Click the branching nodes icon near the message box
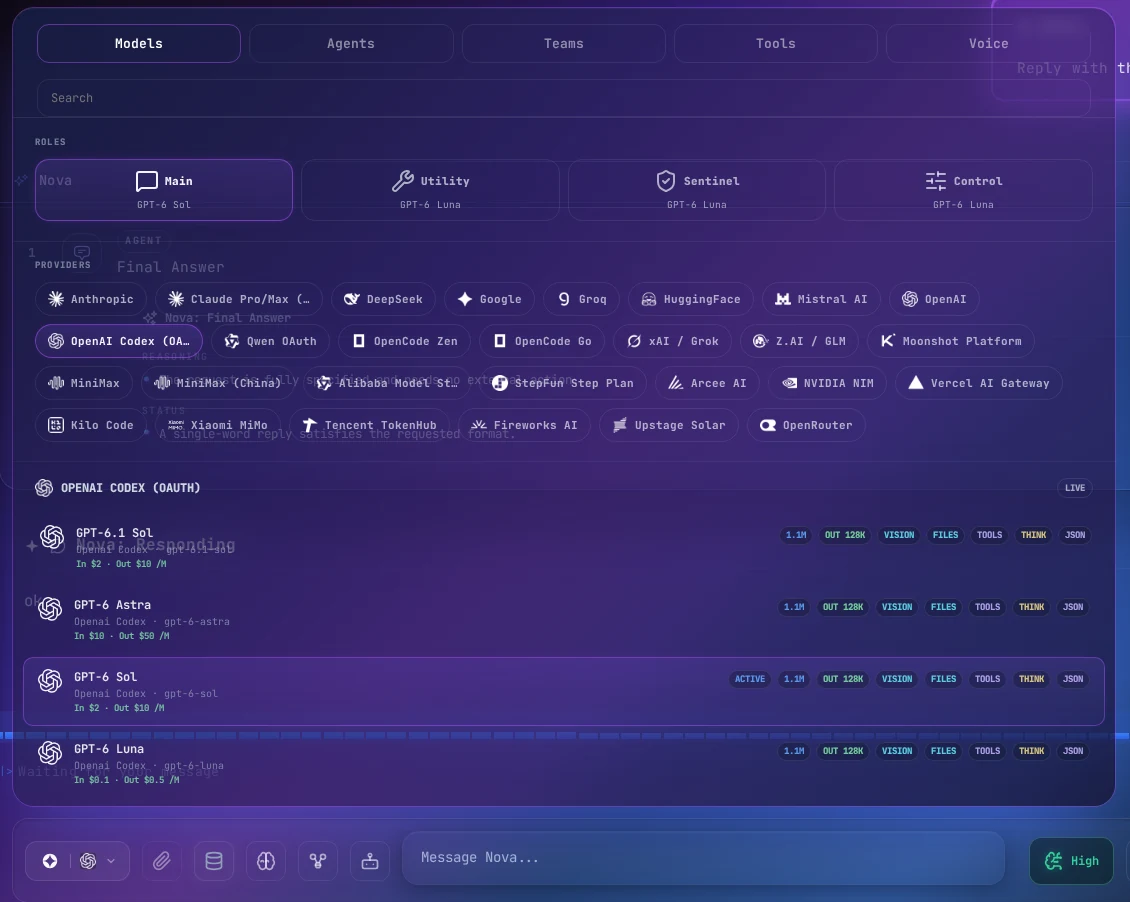The height and width of the screenshot is (902, 1130). coord(318,861)
